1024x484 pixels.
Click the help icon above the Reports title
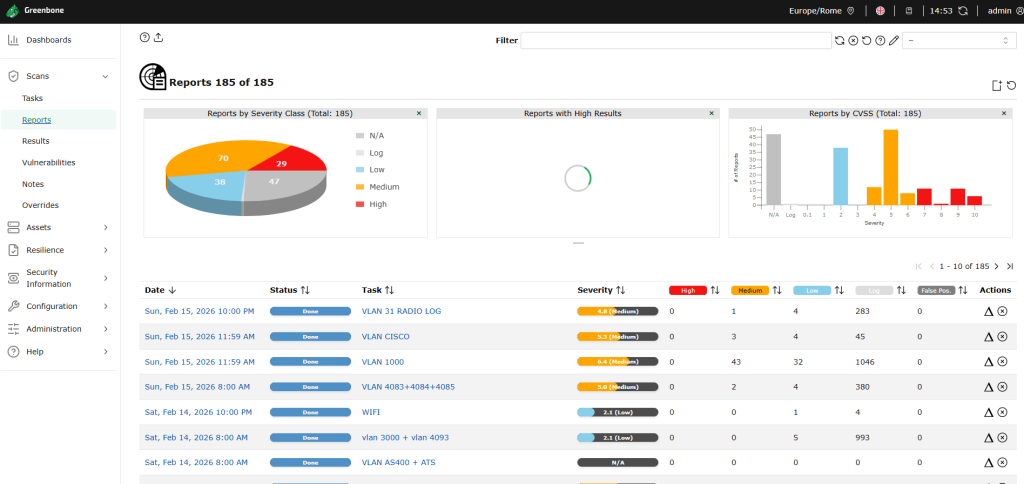point(145,37)
